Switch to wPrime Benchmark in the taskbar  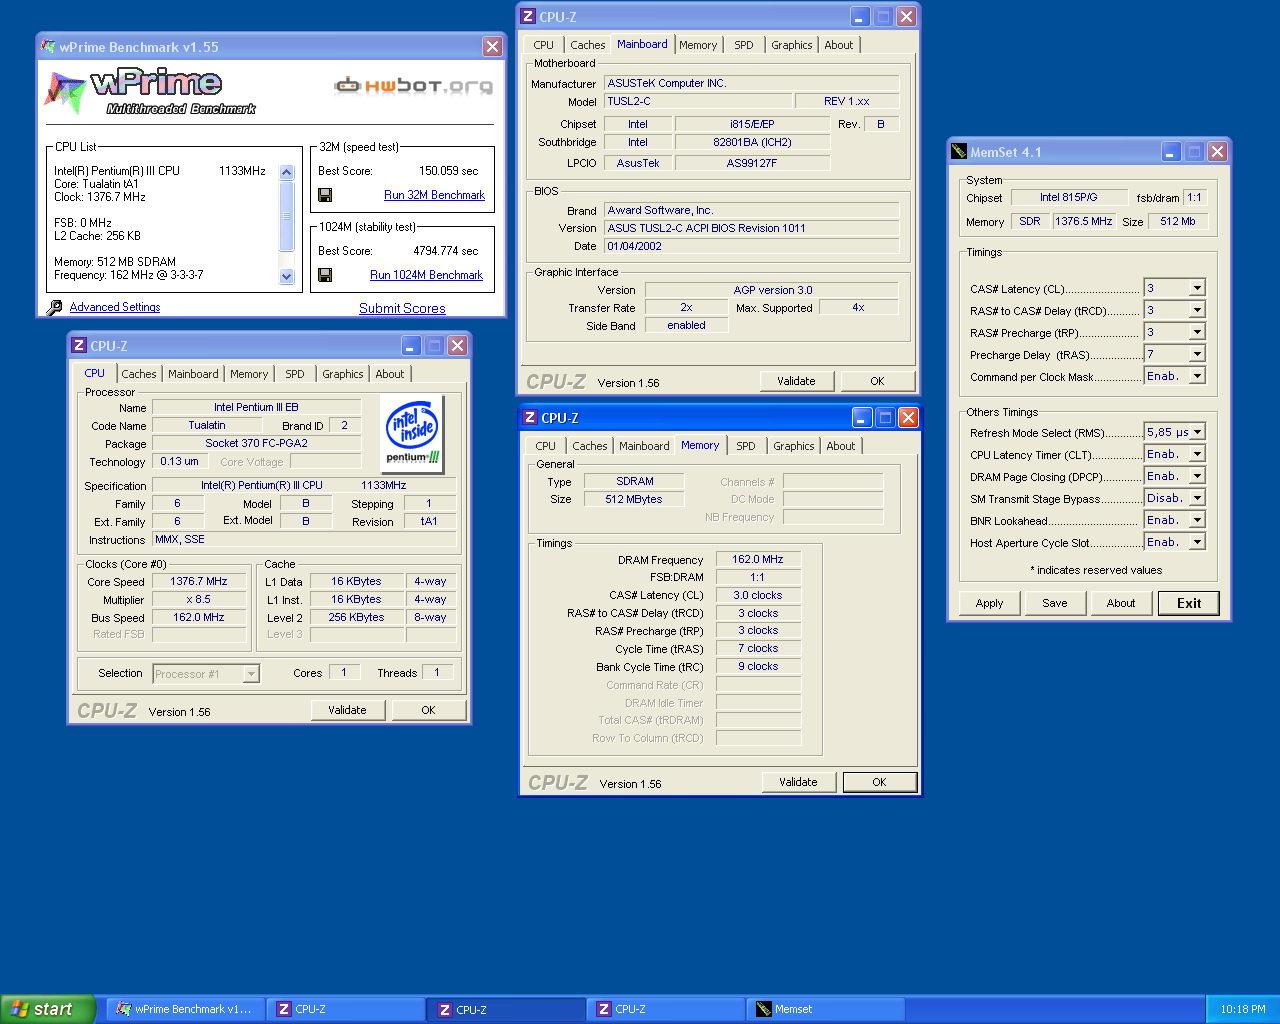[185, 1009]
